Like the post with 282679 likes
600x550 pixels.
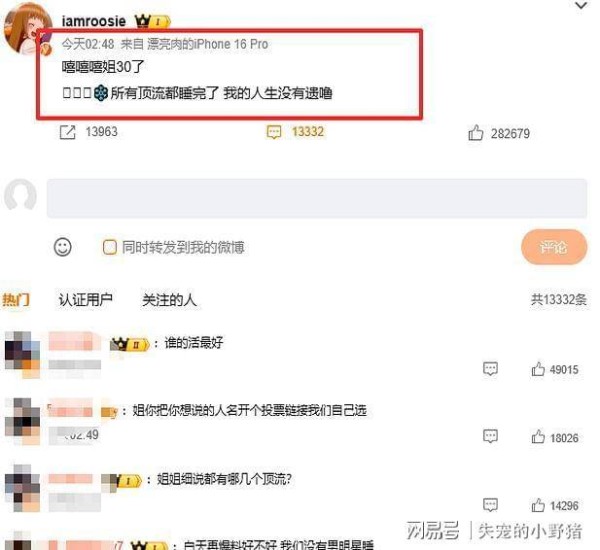[475, 133]
